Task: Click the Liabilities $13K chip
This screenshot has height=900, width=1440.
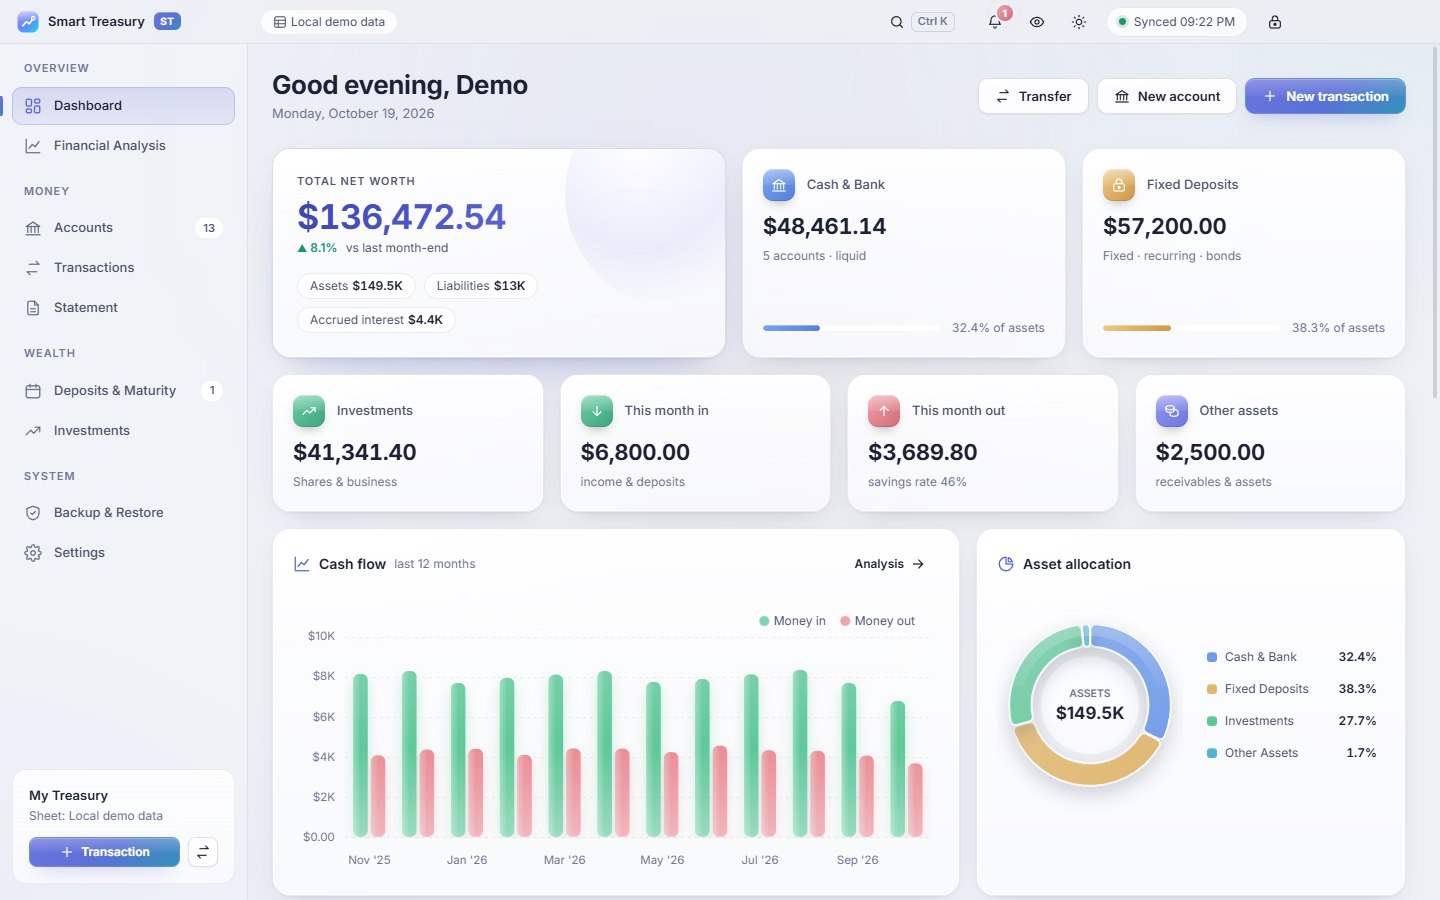Action: pos(481,286)
